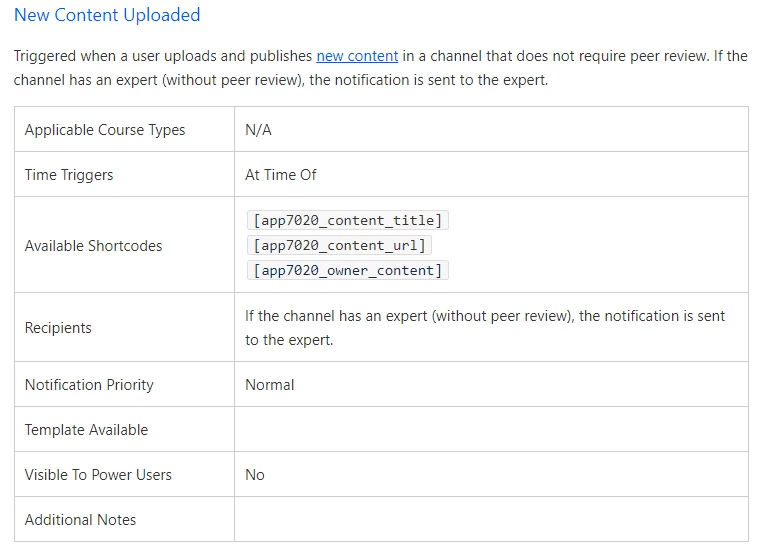Click the 'Recipients' row label
This screenshot has width=760, height=550.
coord(58,328)
